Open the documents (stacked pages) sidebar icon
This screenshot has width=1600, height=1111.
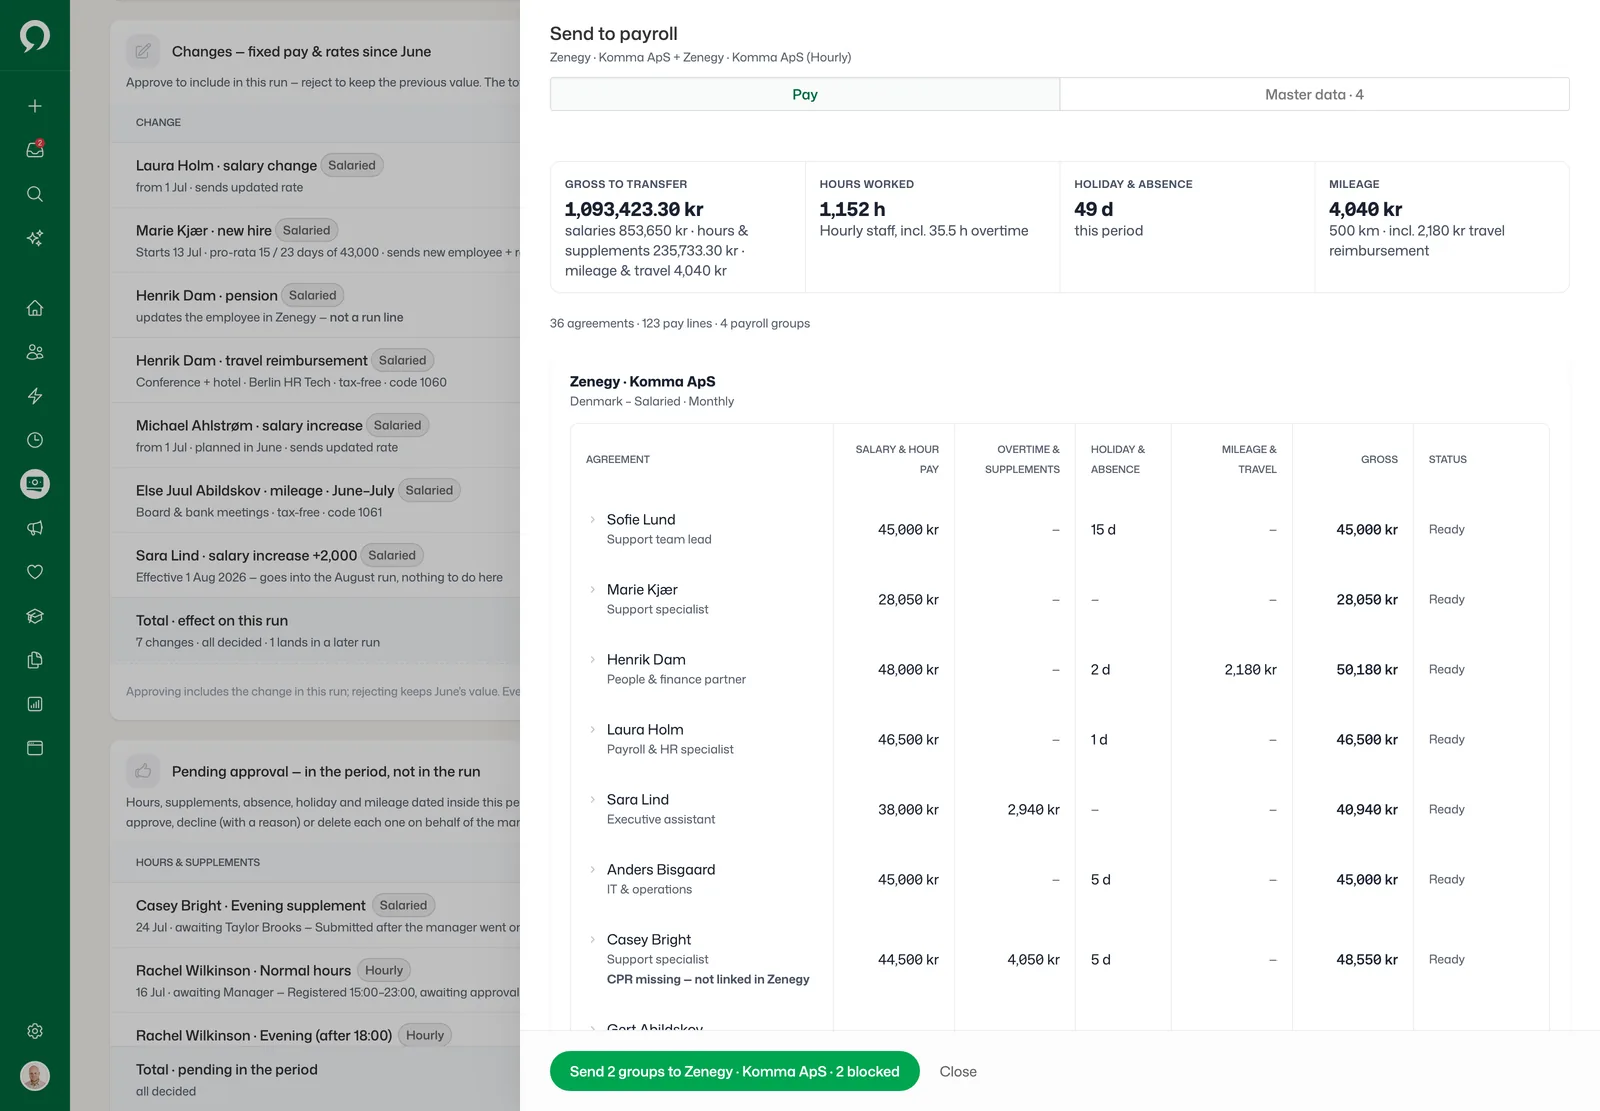click(x=35, y=660)
